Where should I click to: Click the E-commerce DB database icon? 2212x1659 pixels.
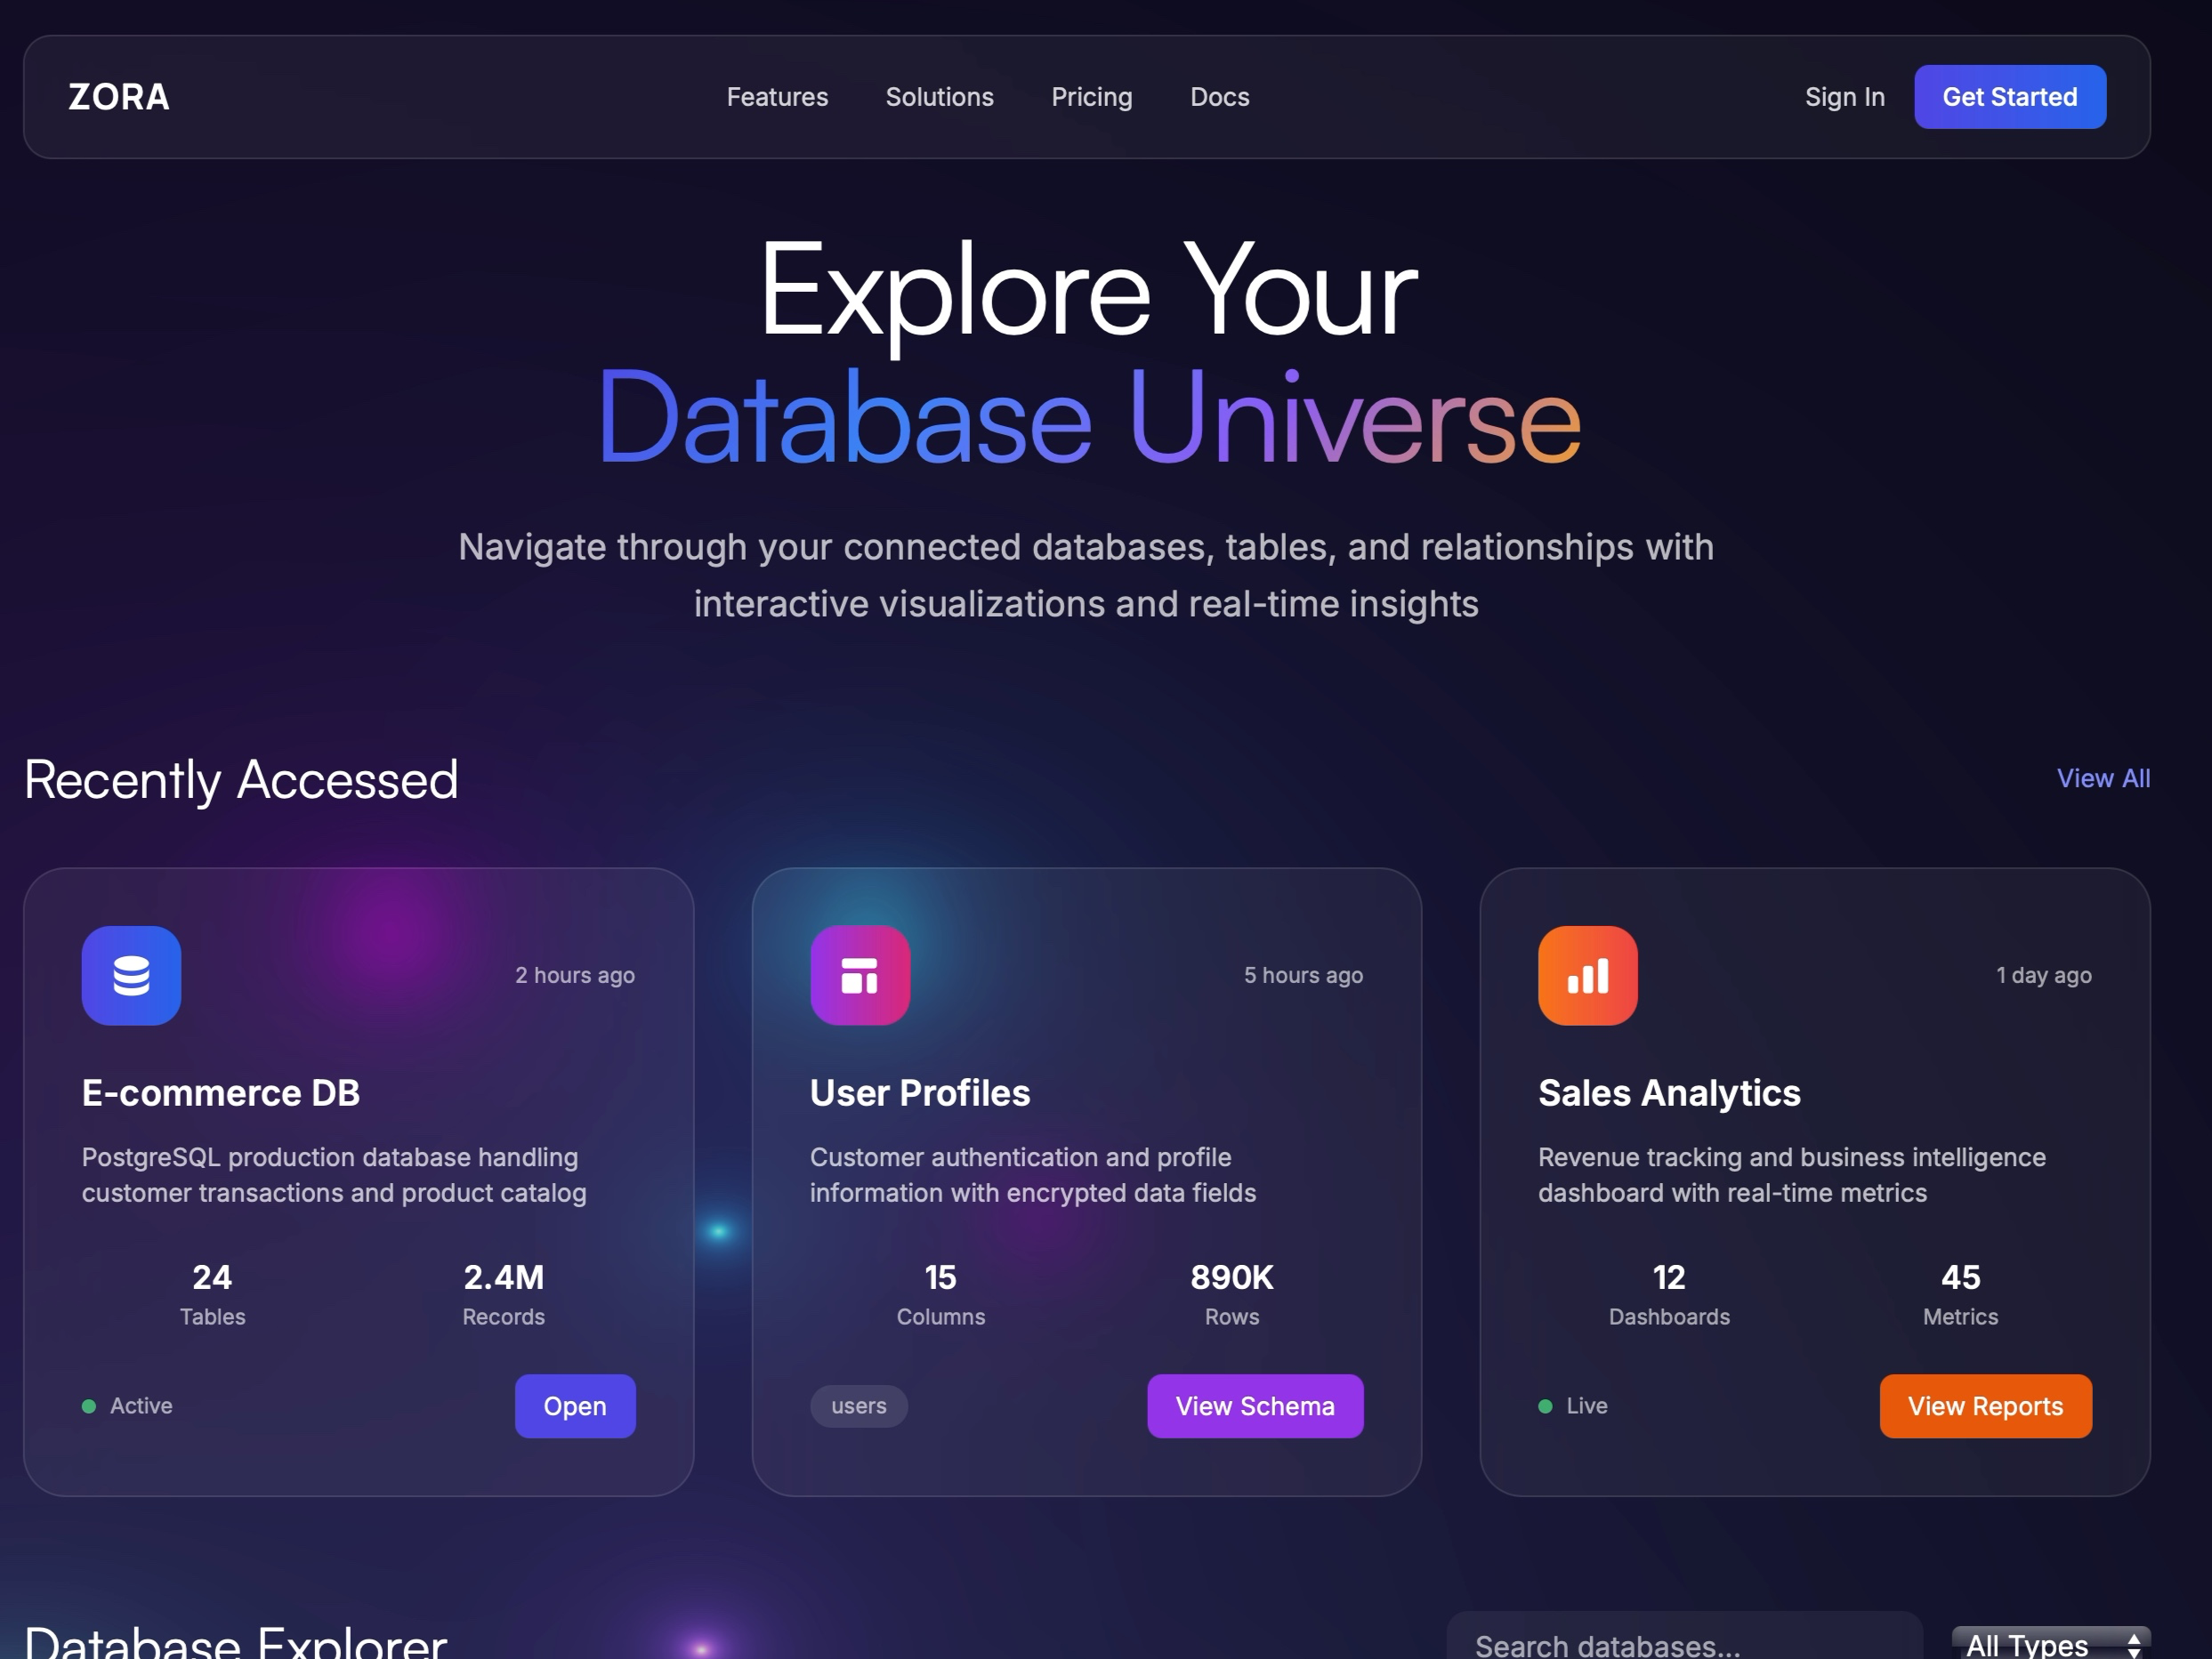point(131,975)
